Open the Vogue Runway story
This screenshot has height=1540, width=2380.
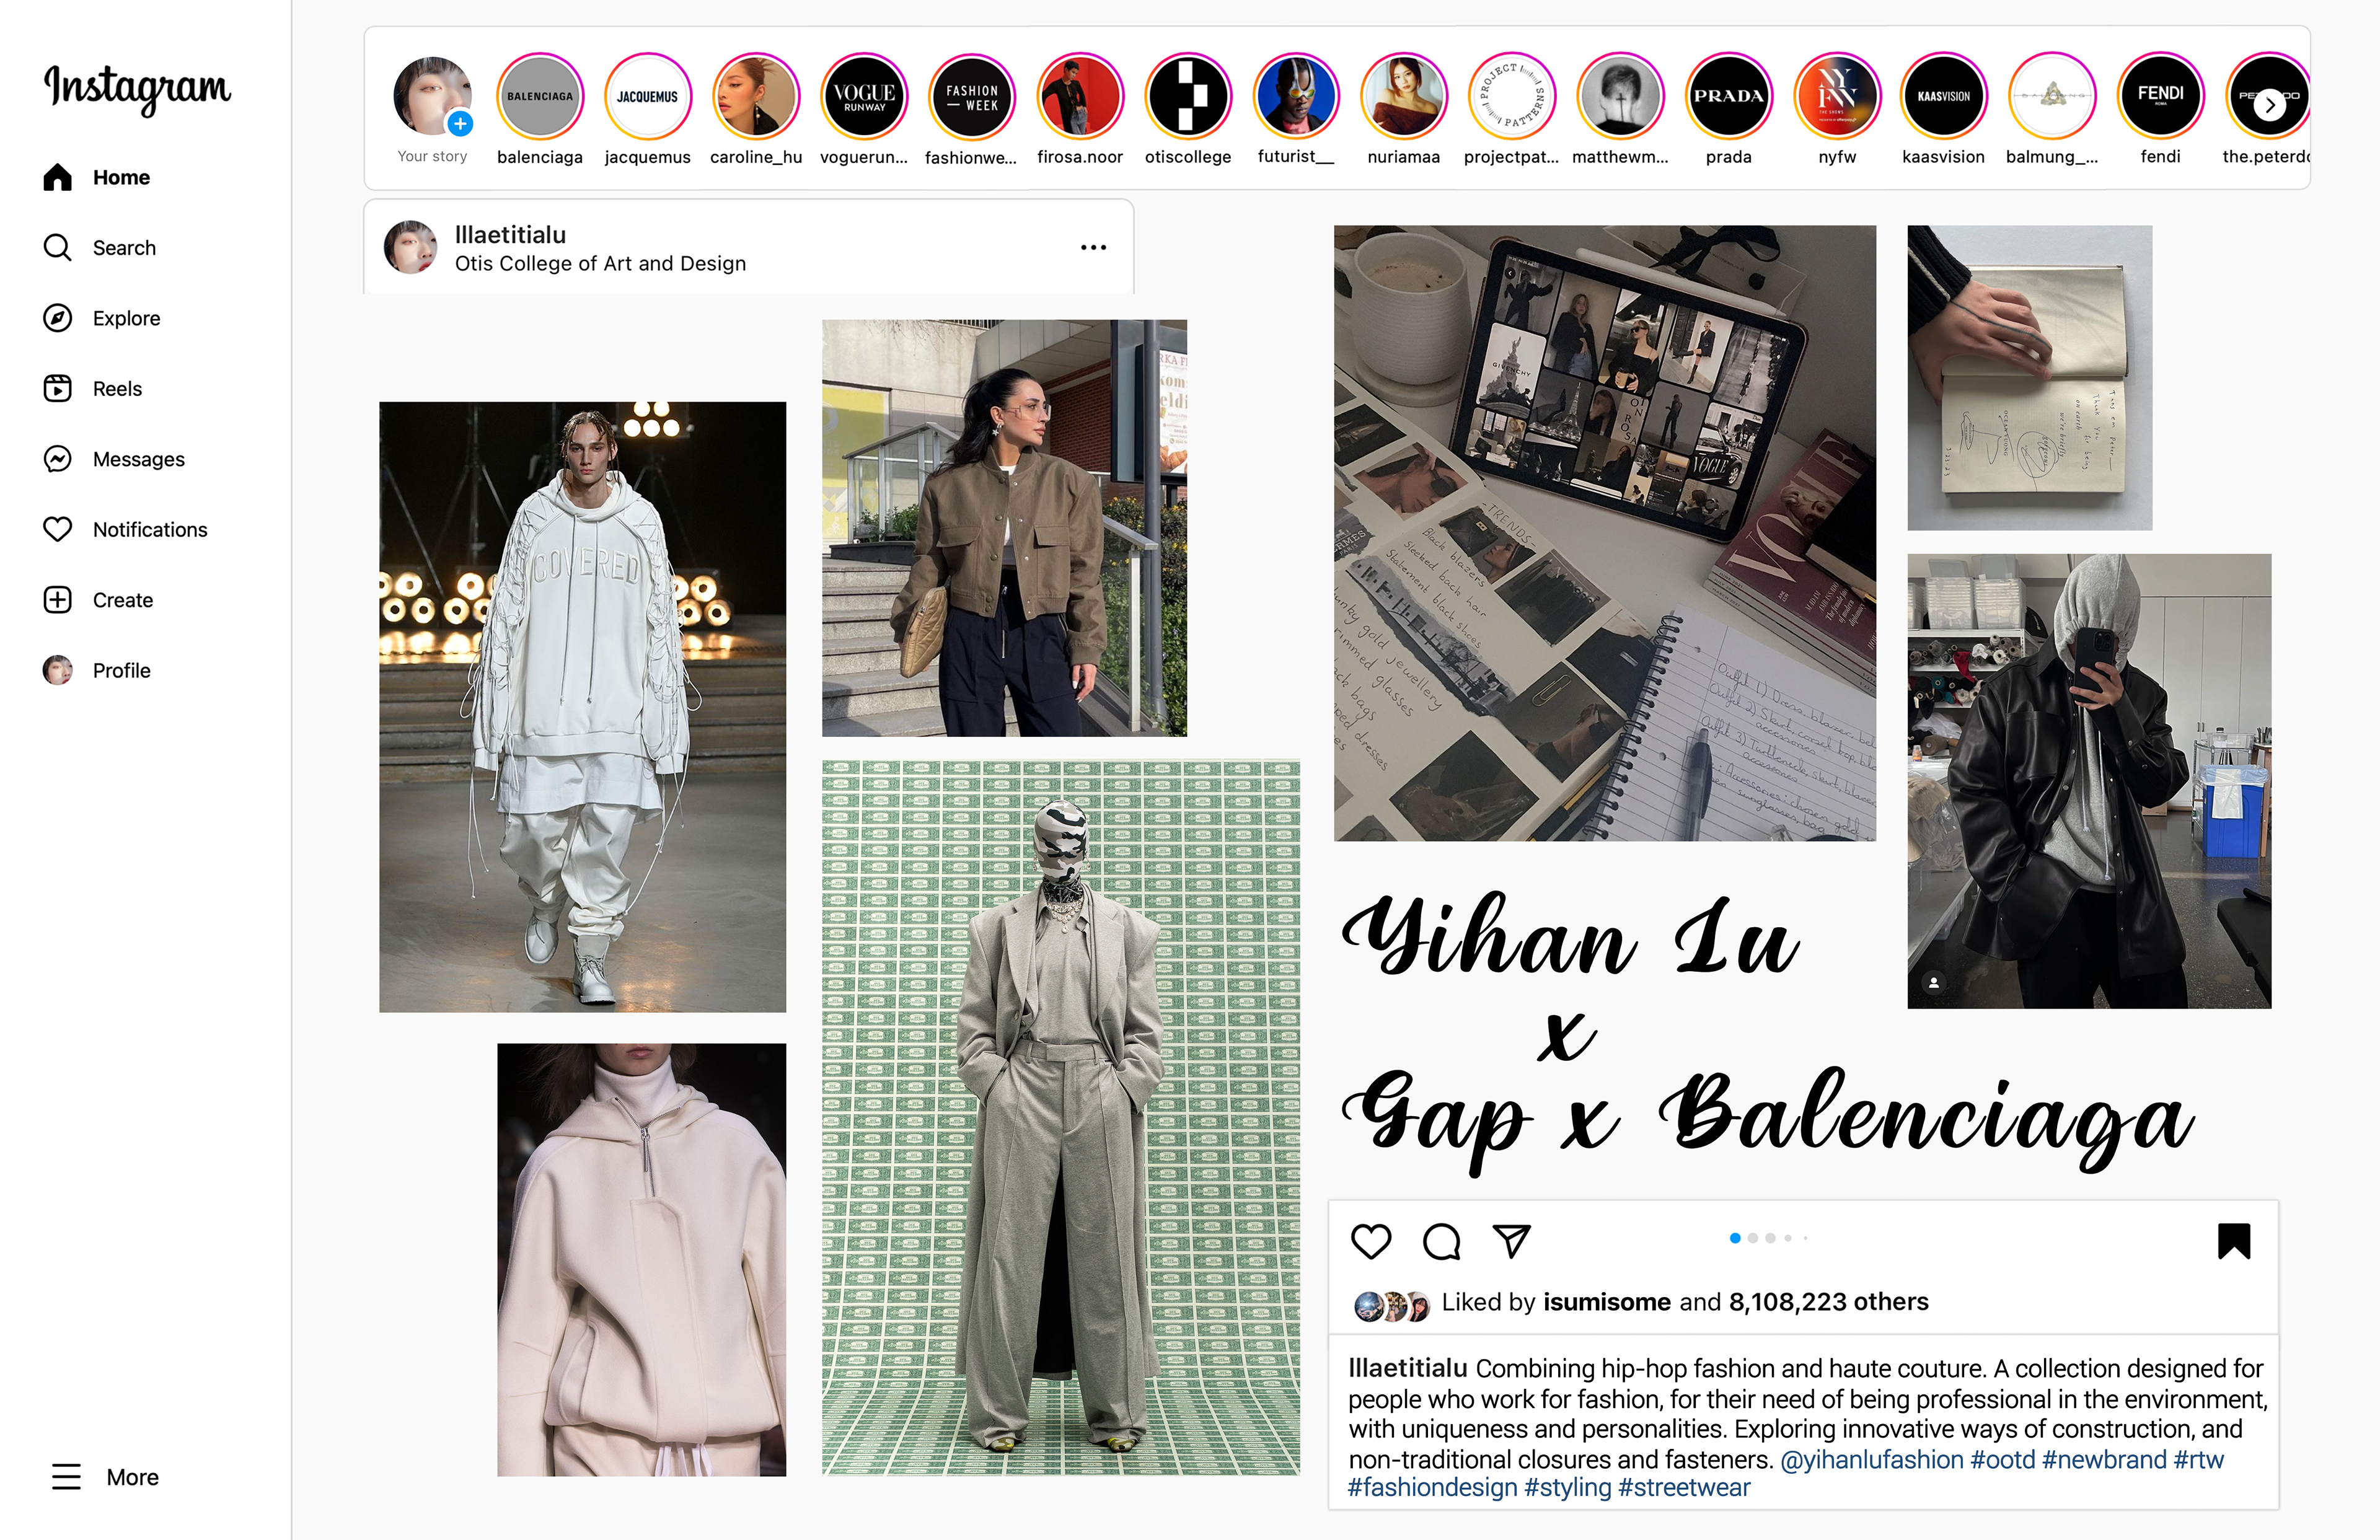point(864,109)
